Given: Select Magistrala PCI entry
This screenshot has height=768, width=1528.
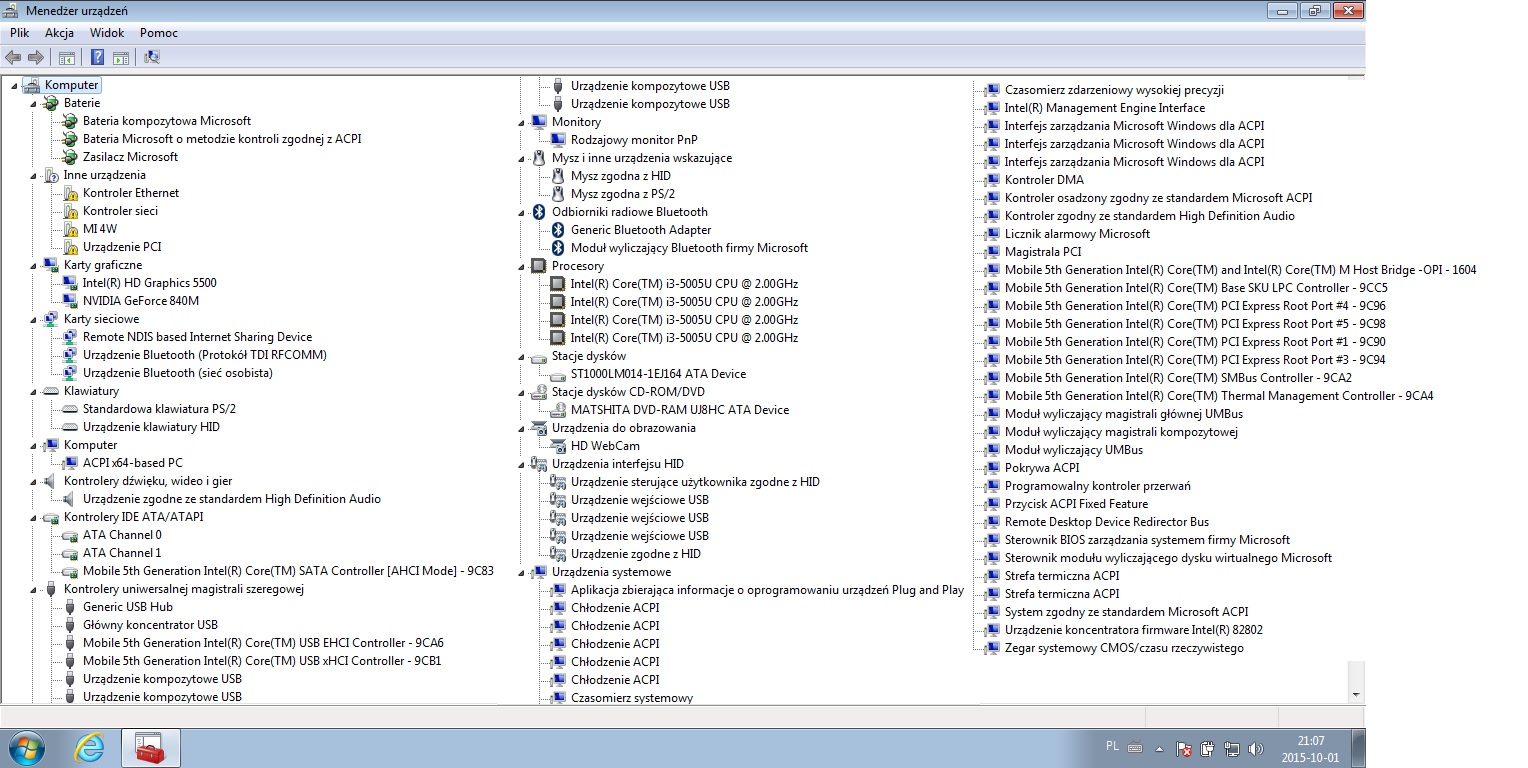Looking at the screenshot, I should [x=1043, y=252].
